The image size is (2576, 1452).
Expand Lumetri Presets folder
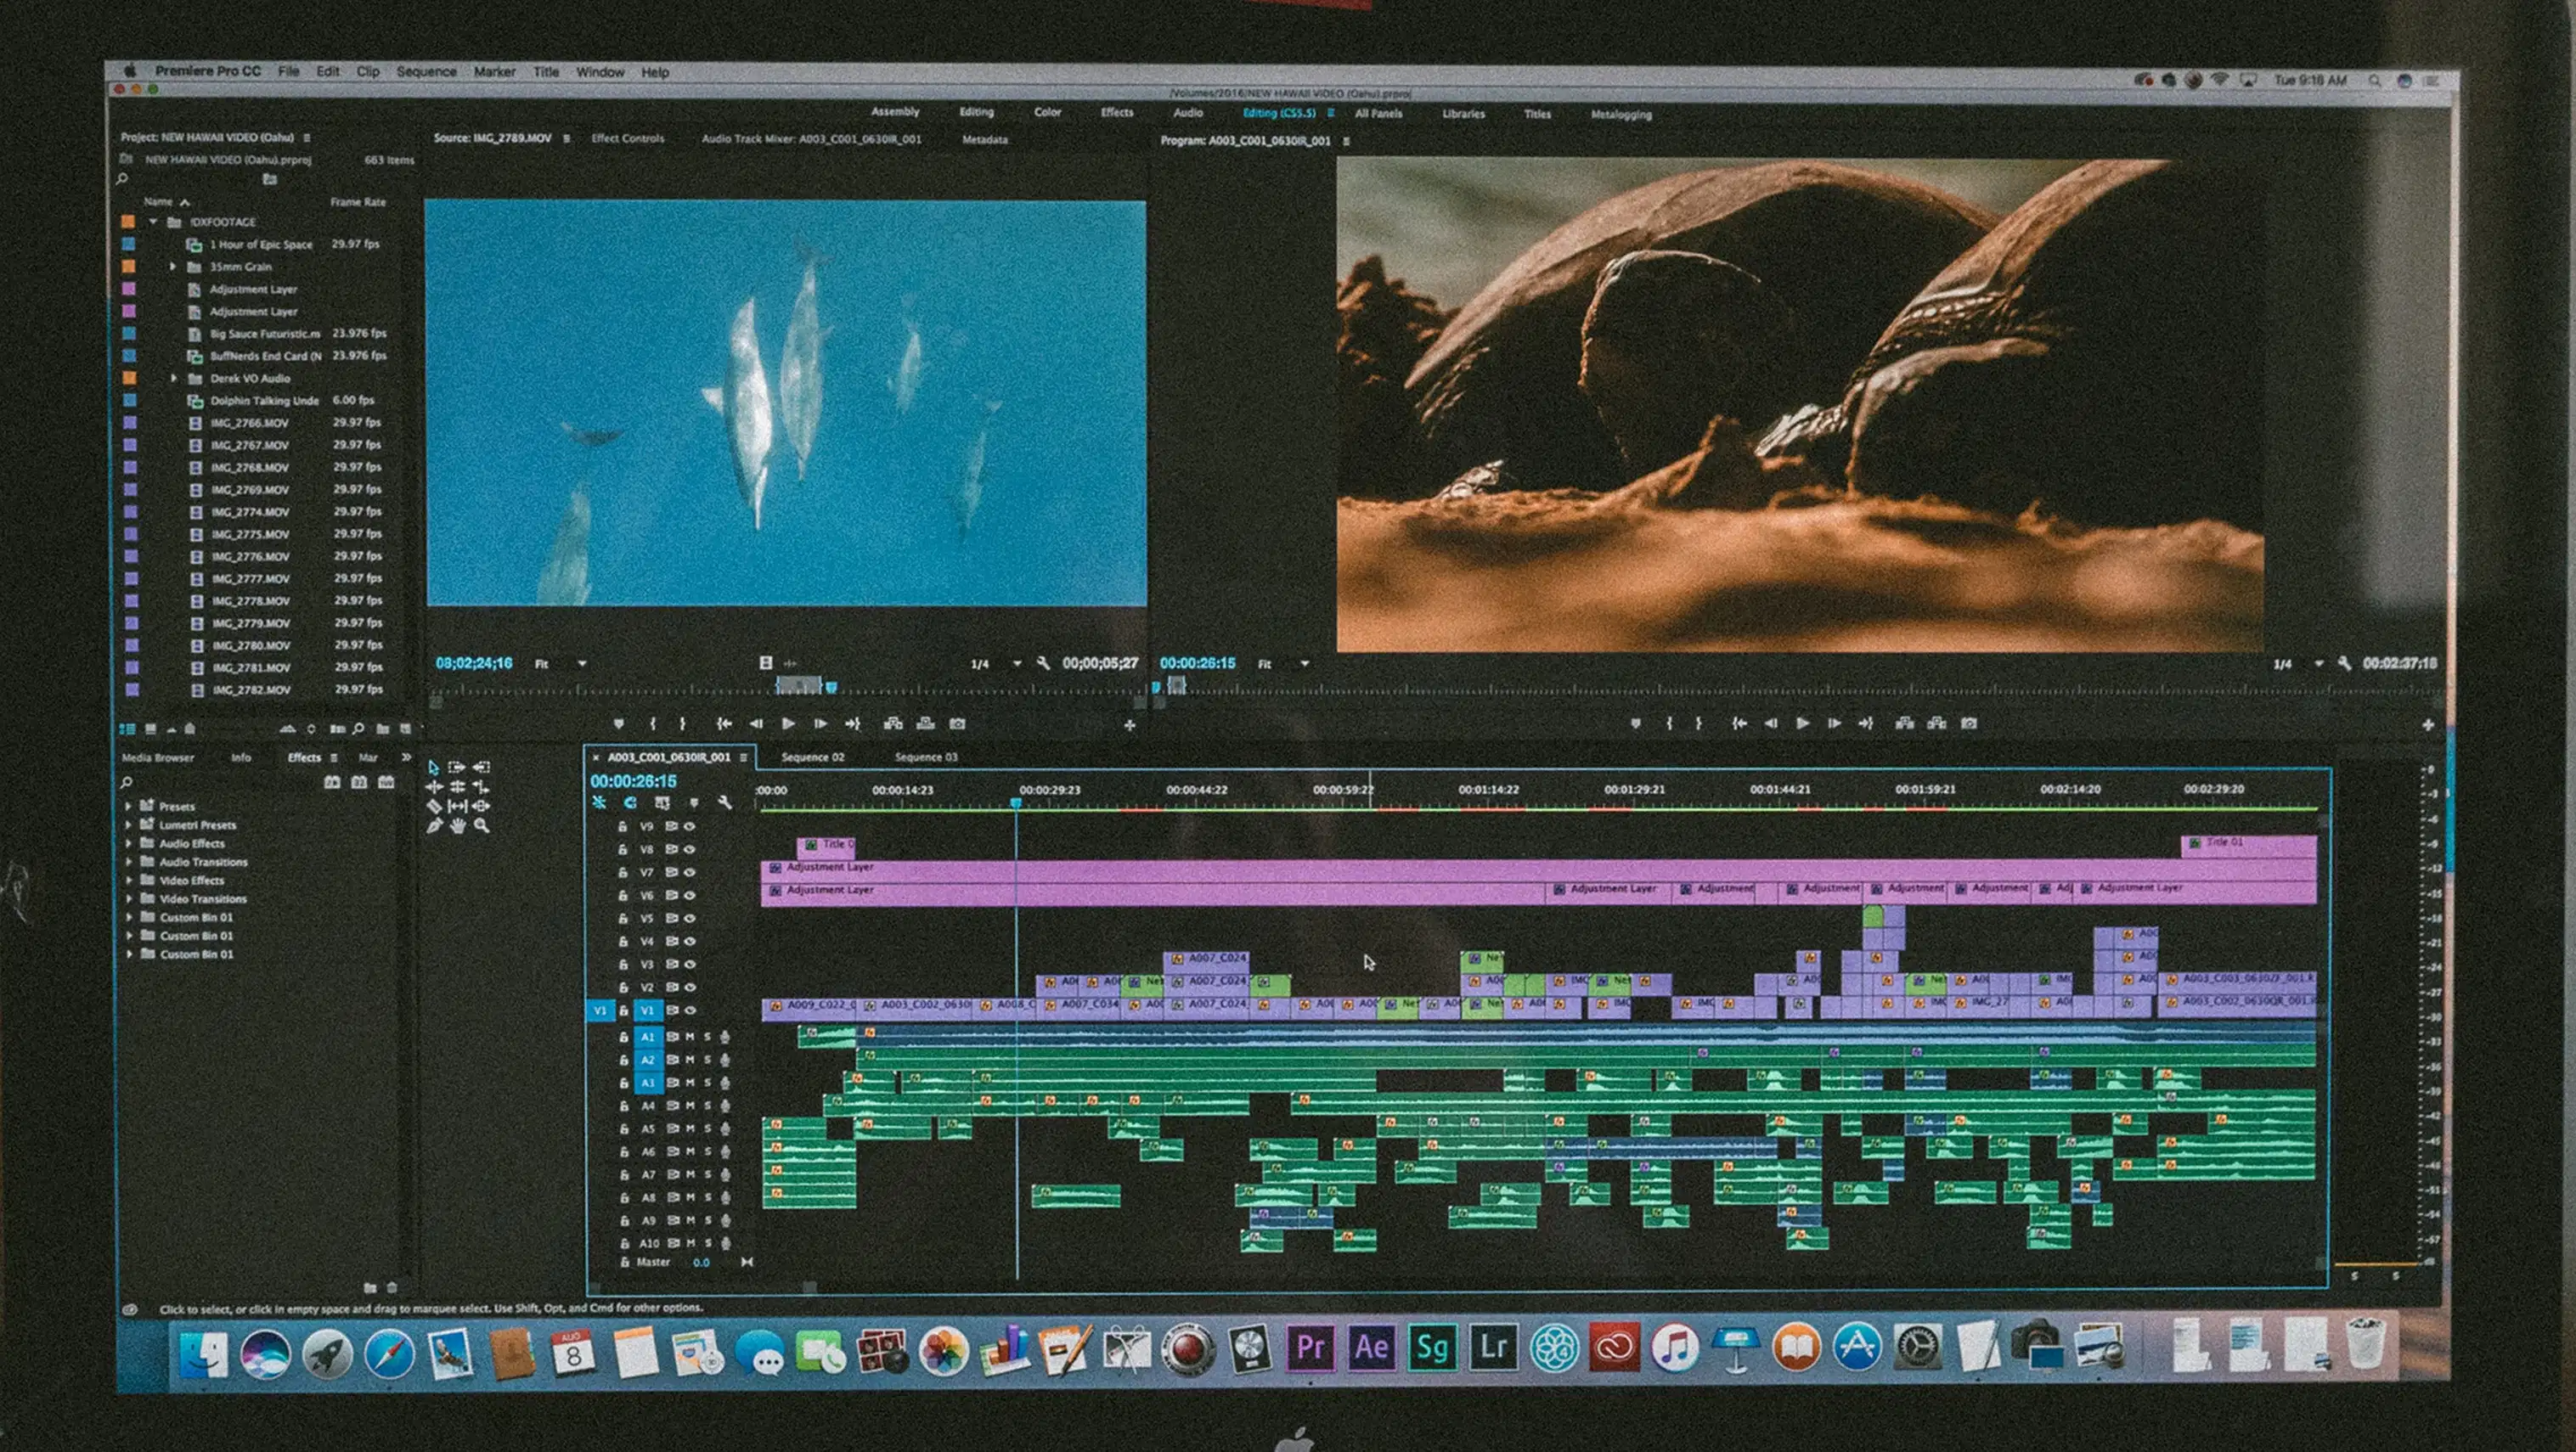tap(128, 825)
